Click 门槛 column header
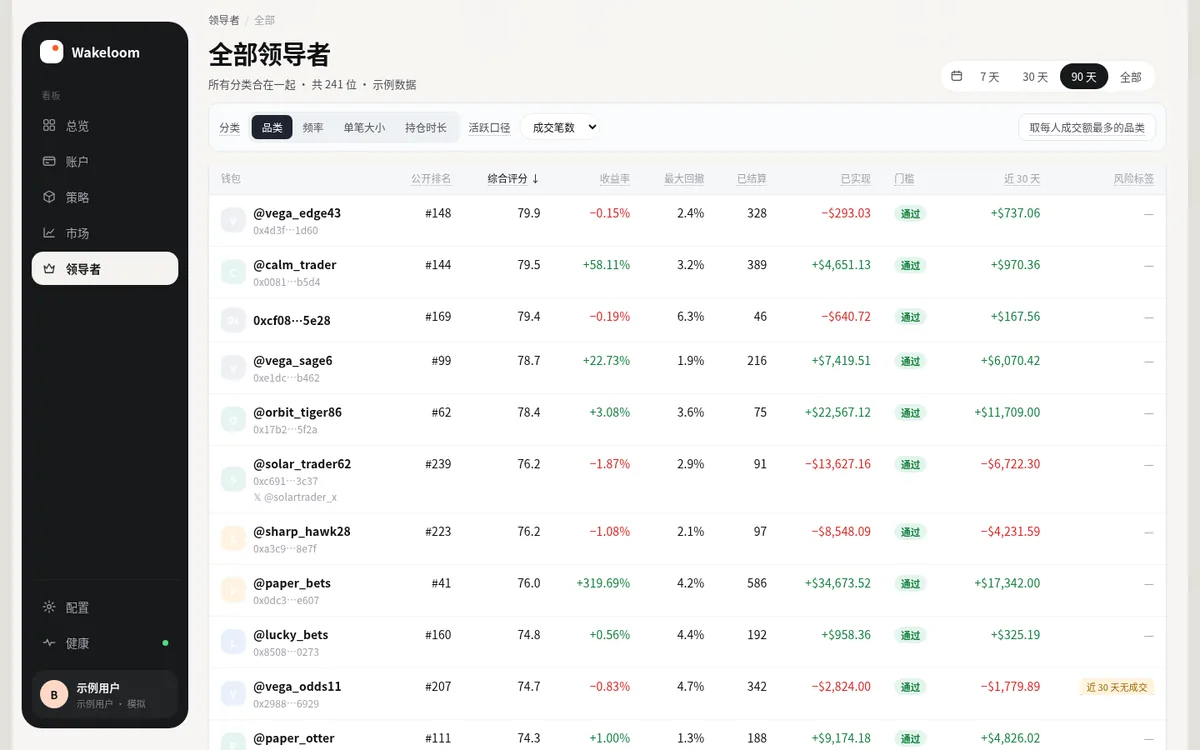This screenshot has width=1200, height=750. coord(904,179)
